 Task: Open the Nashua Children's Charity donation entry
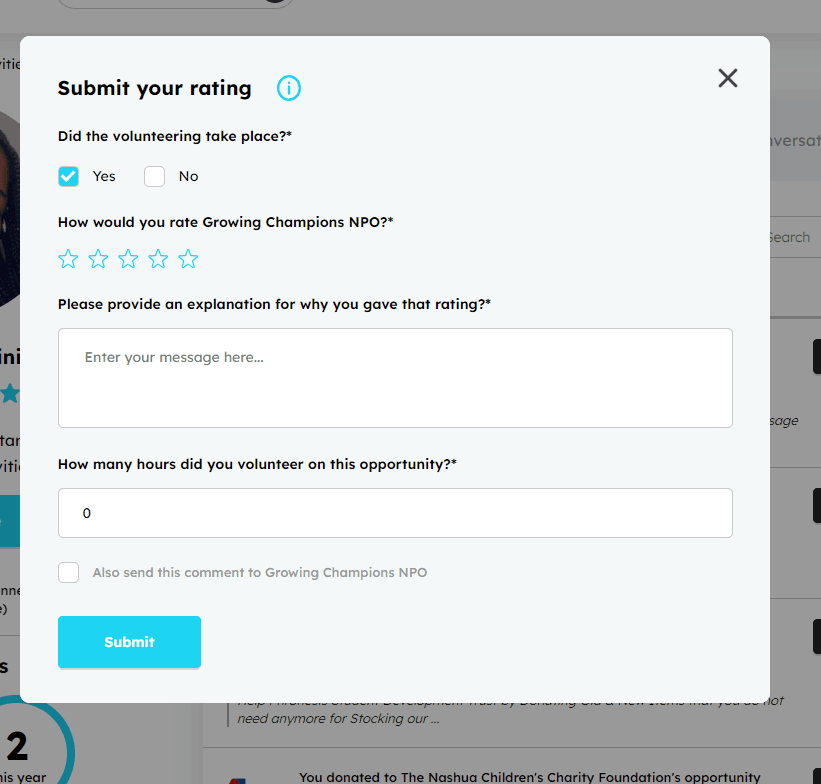529,776
